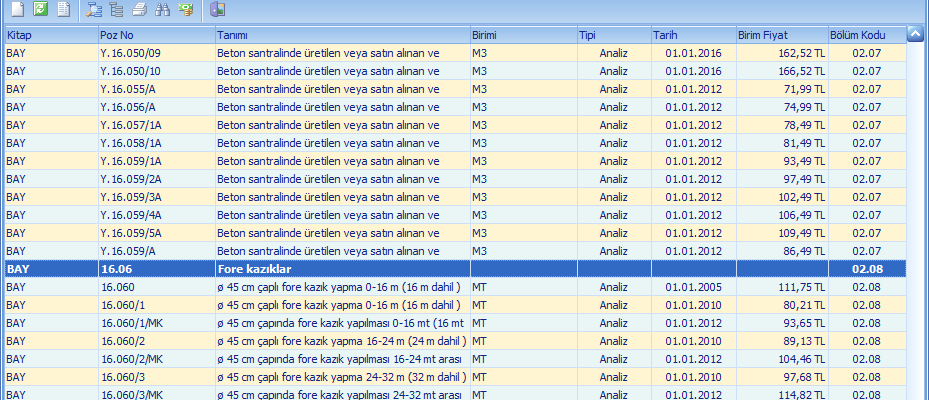Viewport: 929px width, 400px height.
Task: Click the Birim Fiyat column header
Action: 781,35
